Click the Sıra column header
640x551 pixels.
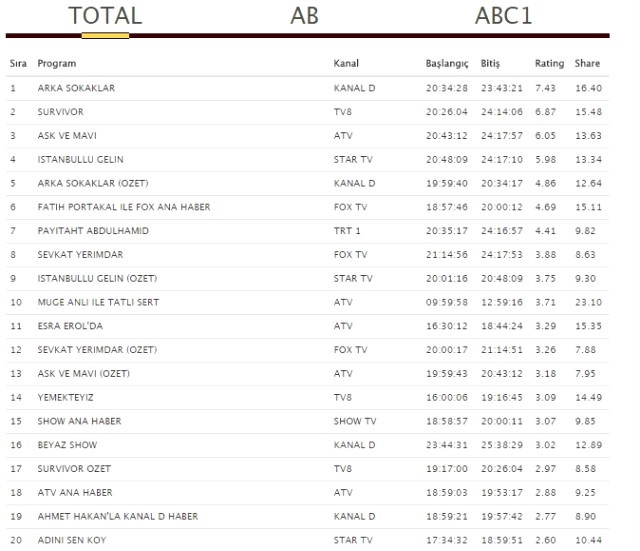18,63
